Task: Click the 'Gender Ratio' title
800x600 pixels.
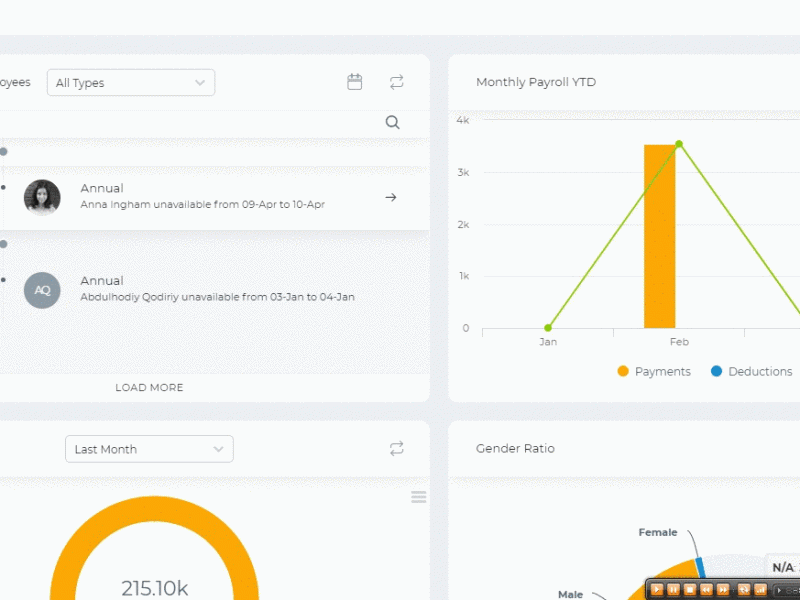Action: click(x=515, y=448)
